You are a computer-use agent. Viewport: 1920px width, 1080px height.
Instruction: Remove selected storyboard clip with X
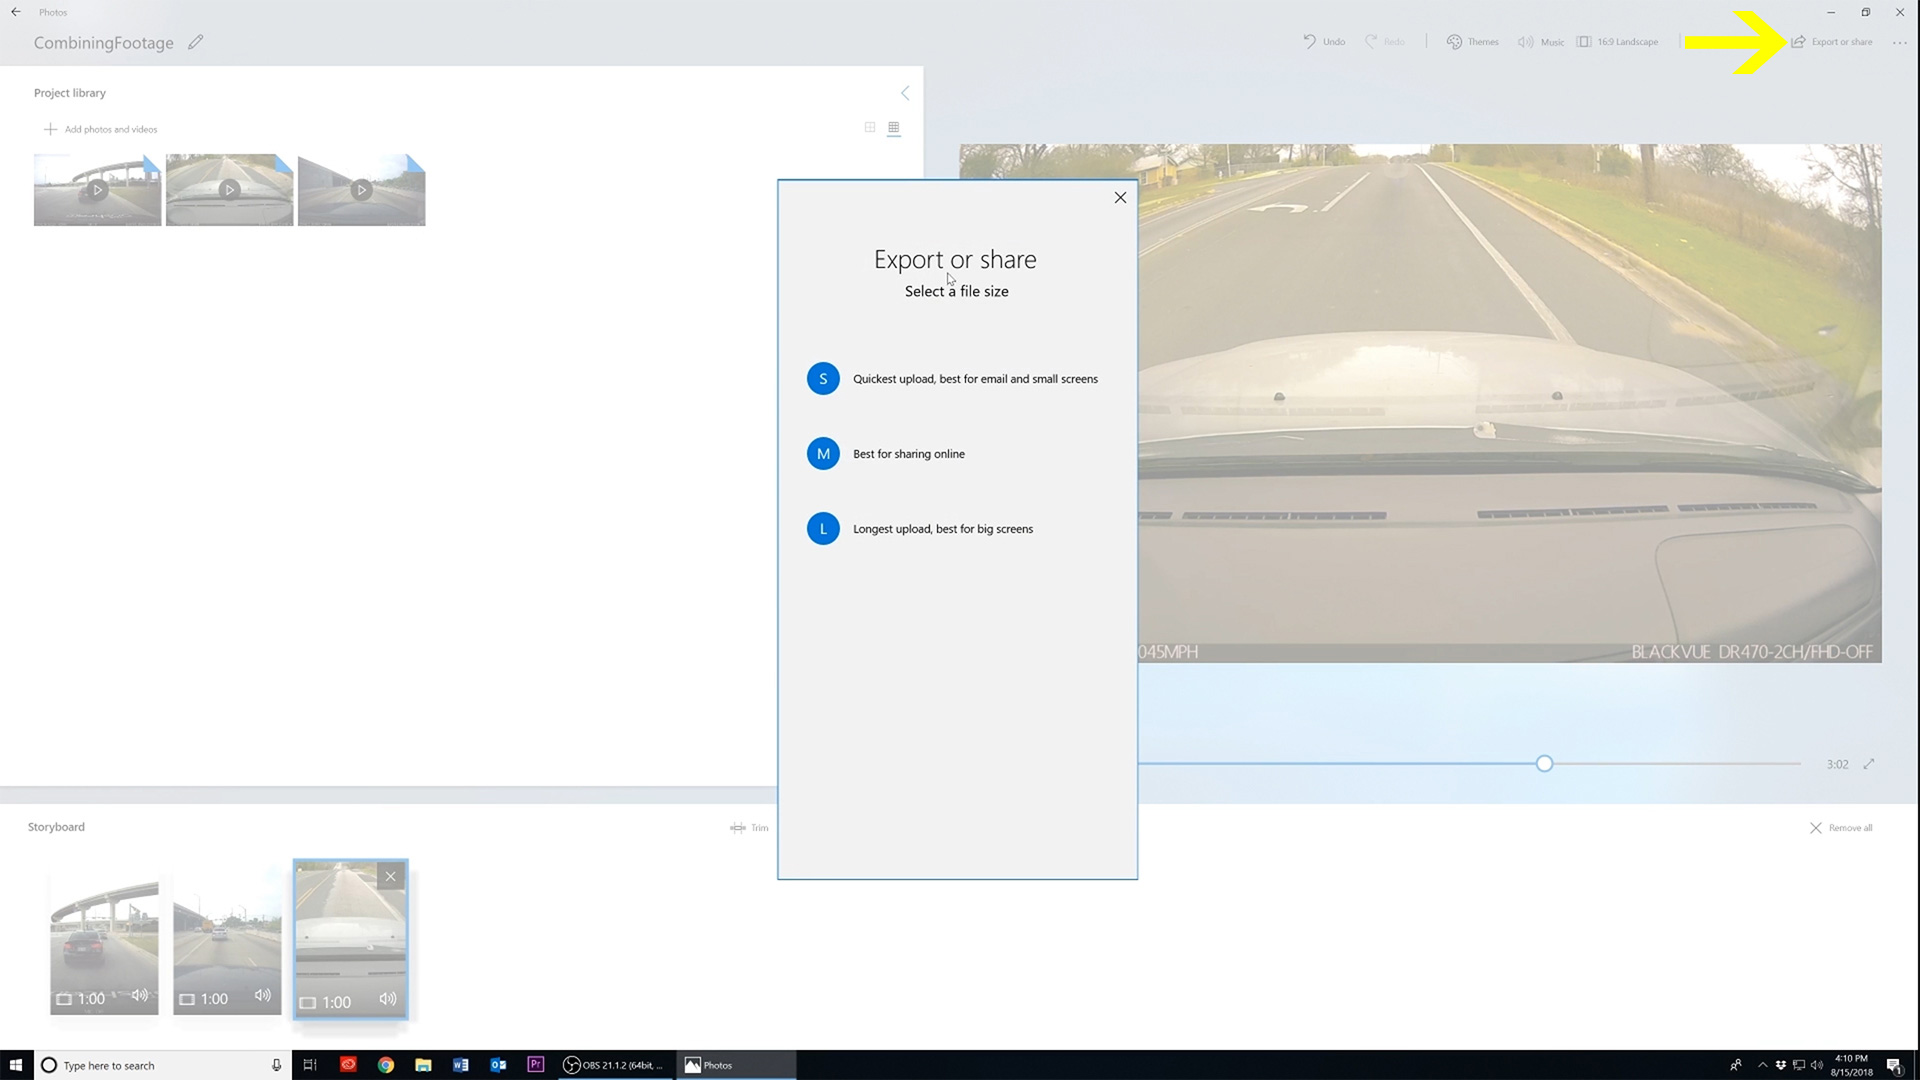click(x=391, y=877)
